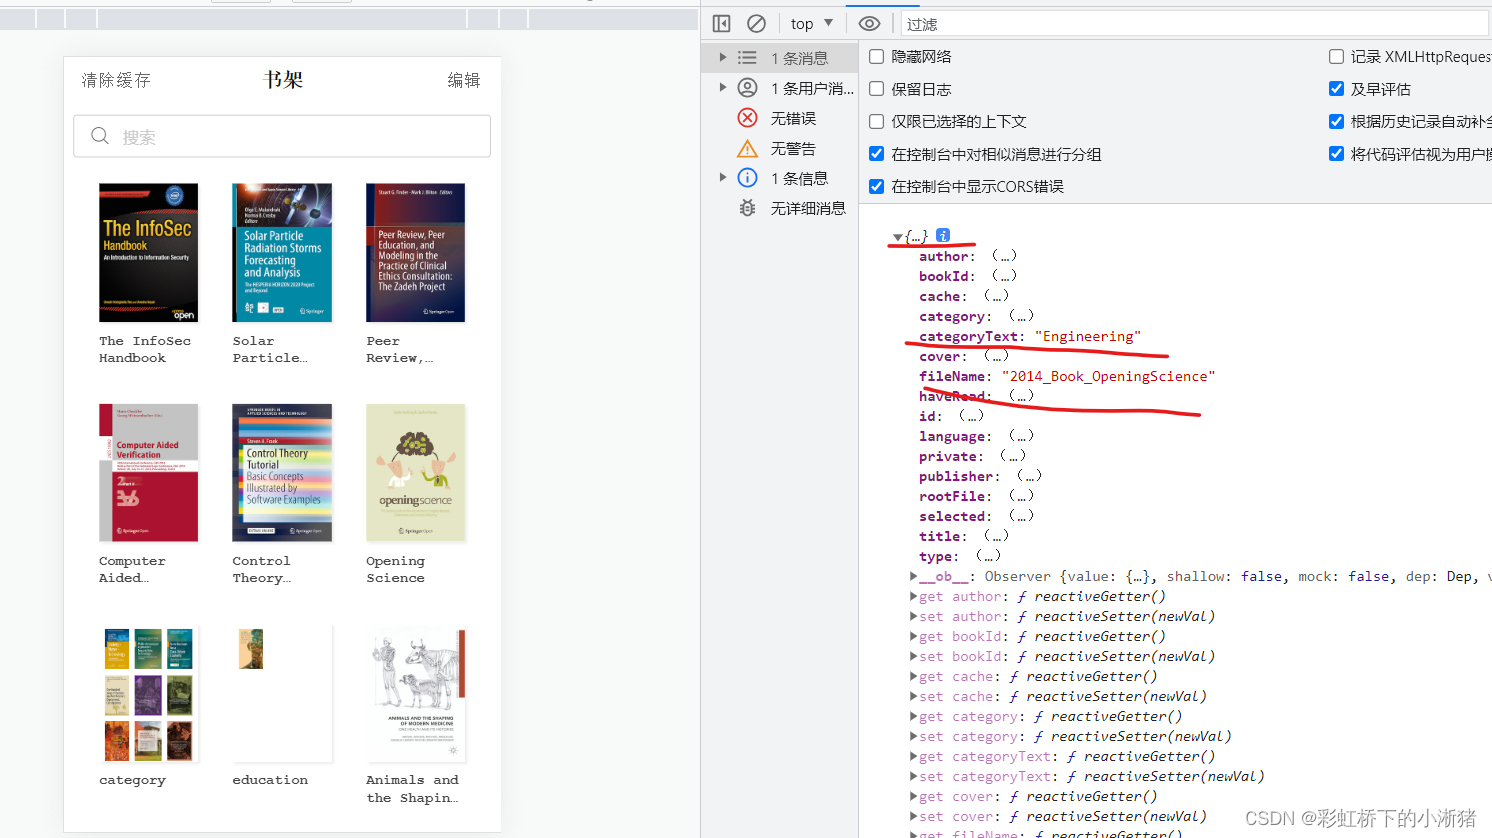This screenshot has width=1492, height=838.
Task: Expand the 1 条用户消息 group arrow
Action: (722, 88)
